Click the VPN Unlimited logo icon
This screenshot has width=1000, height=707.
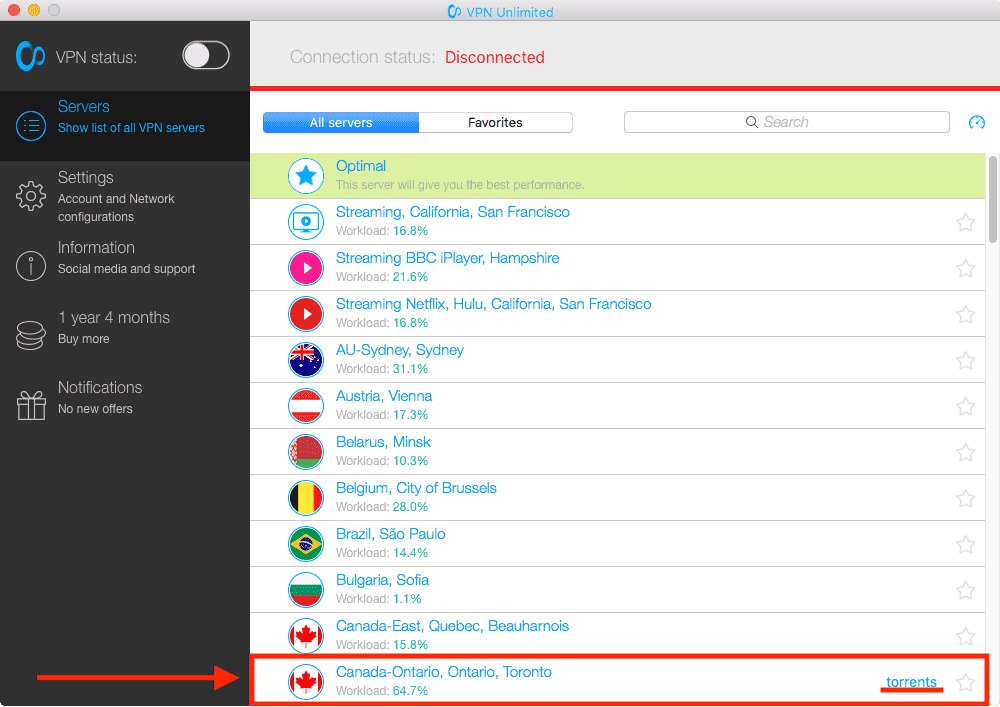pos(31,56)
